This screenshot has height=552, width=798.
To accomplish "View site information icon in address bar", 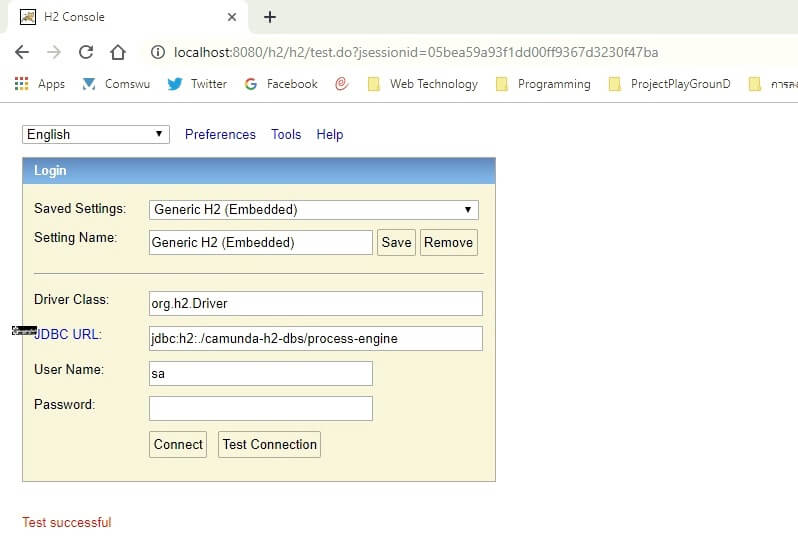I will (158, 52).
